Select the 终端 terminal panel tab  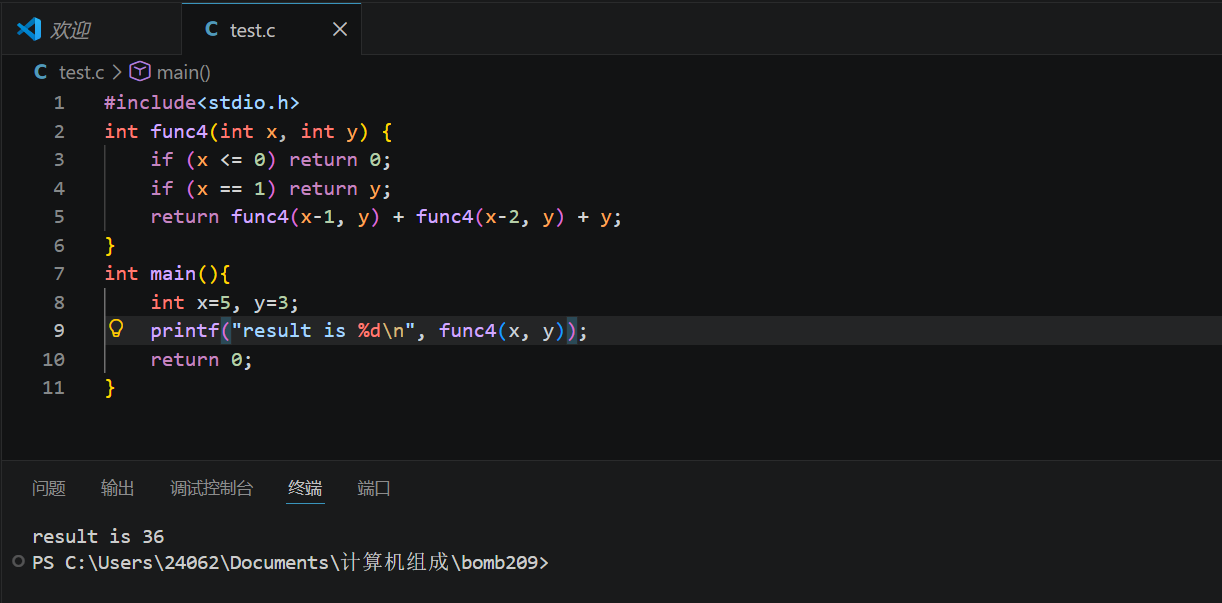(x=305, y=488)
